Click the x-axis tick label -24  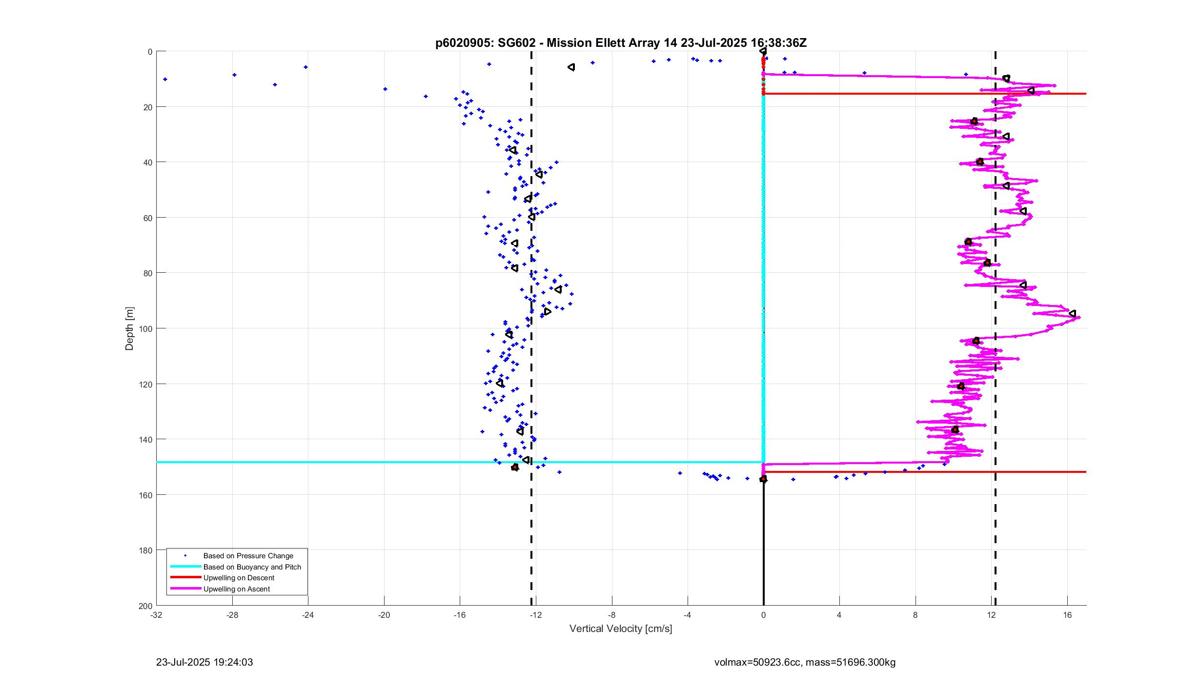coord(308,615)
